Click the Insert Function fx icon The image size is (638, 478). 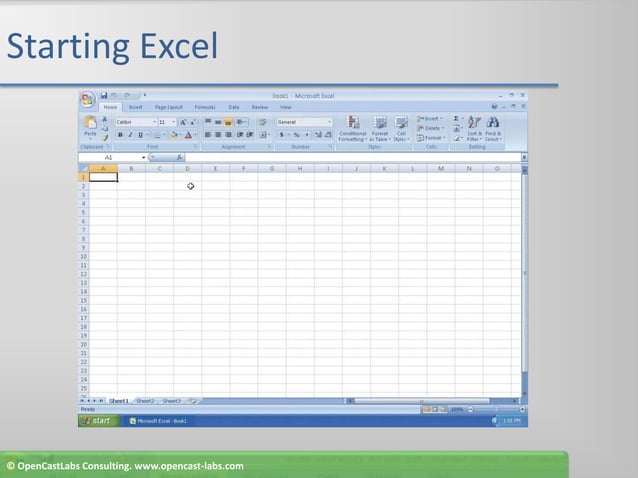[x=179, y=157]
